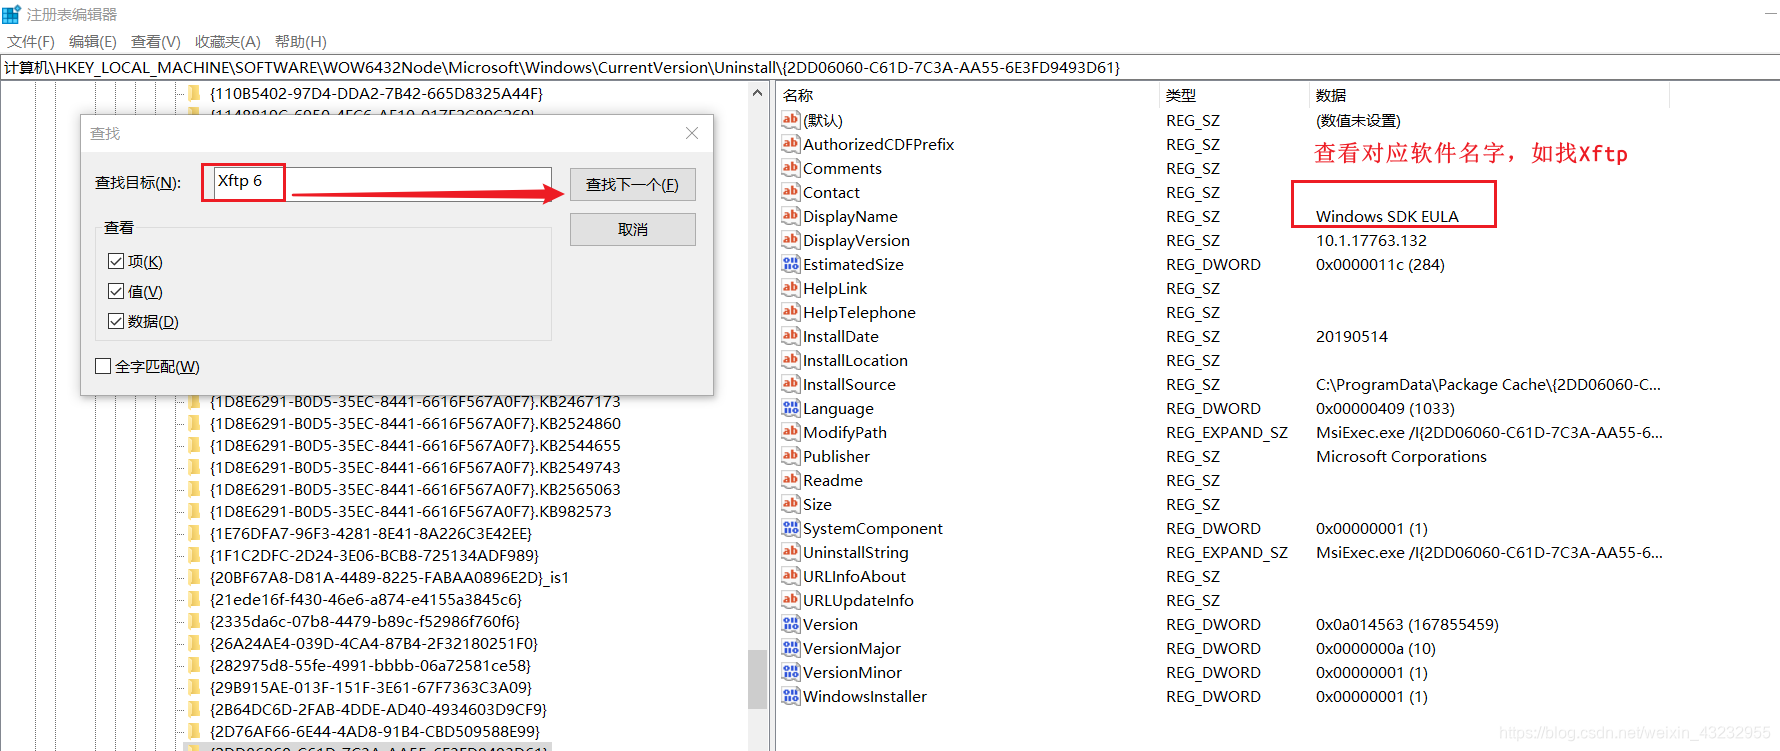
Task: Select key ending .KB2467173
Action: [415, 401]
